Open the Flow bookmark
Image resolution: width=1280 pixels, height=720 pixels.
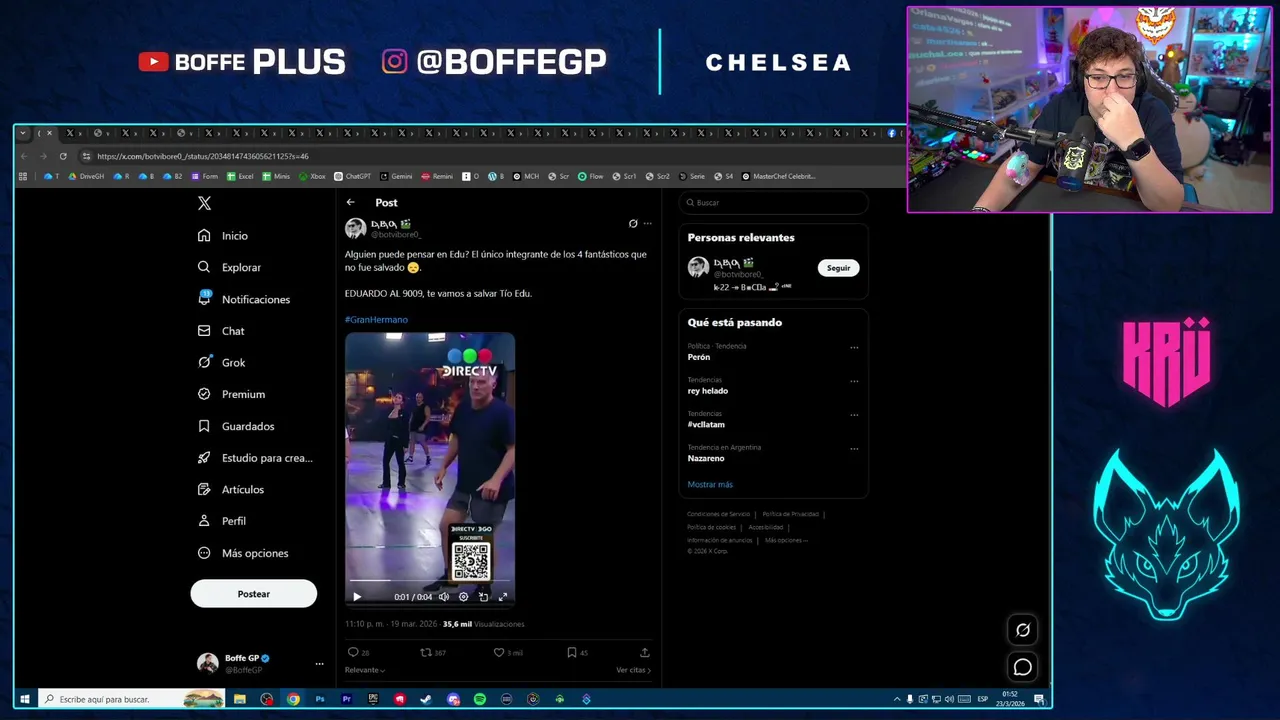click(x=591, y=176)
